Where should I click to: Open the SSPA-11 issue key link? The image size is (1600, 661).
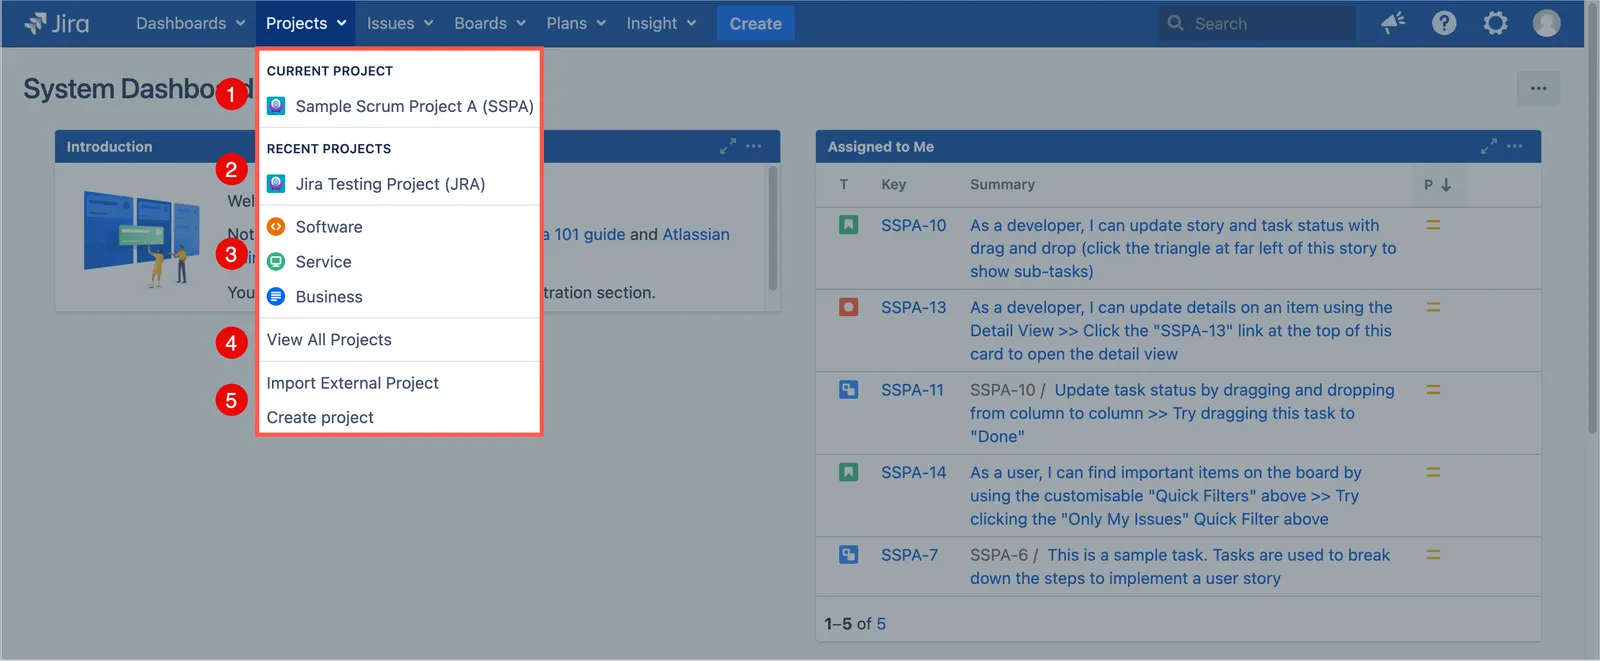(x=912, y=390)
